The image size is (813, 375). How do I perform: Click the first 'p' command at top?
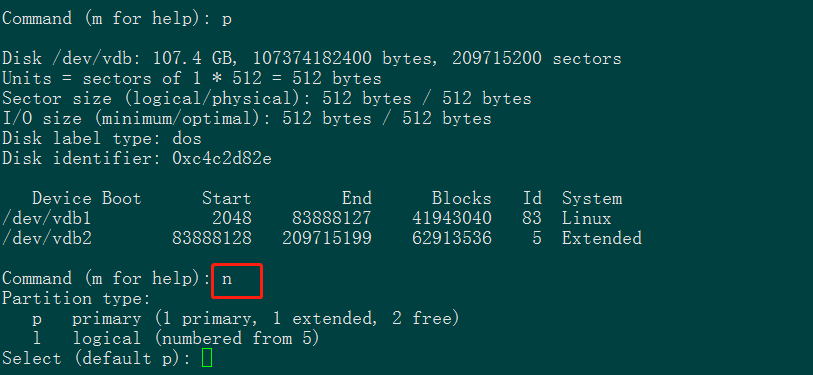(x=227, y=20)
